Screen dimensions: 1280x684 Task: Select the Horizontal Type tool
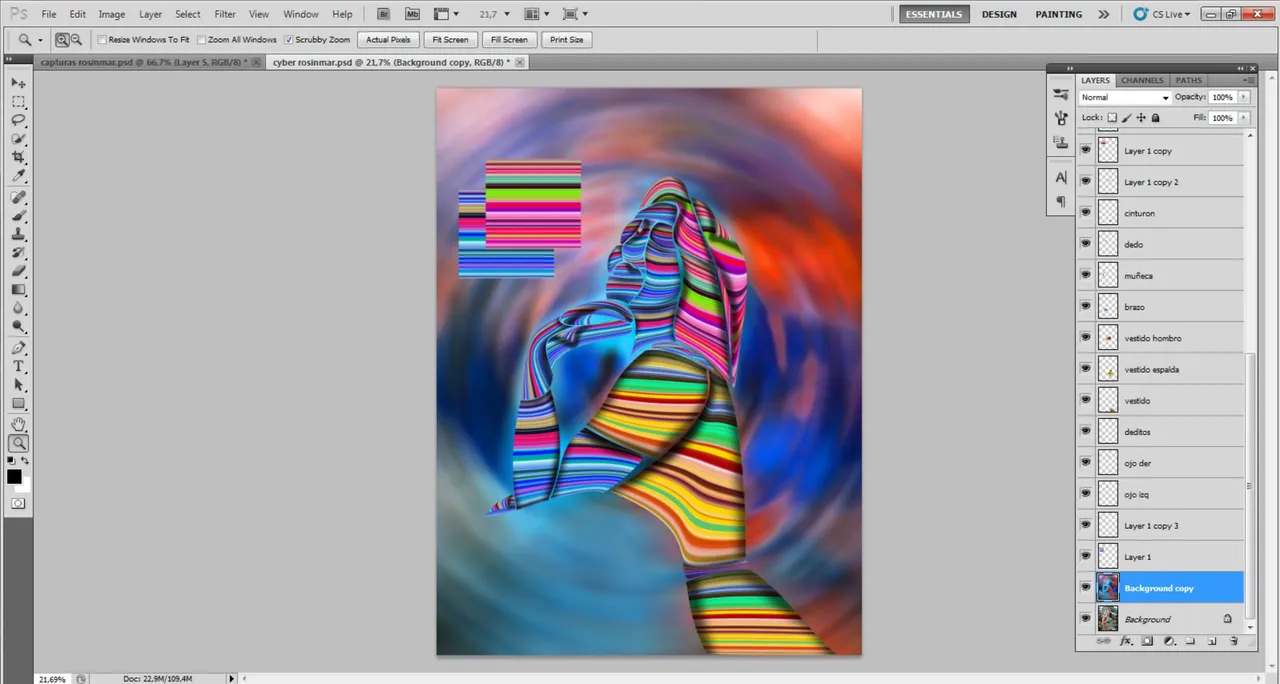pyautogui.click(x=18, y=366)
